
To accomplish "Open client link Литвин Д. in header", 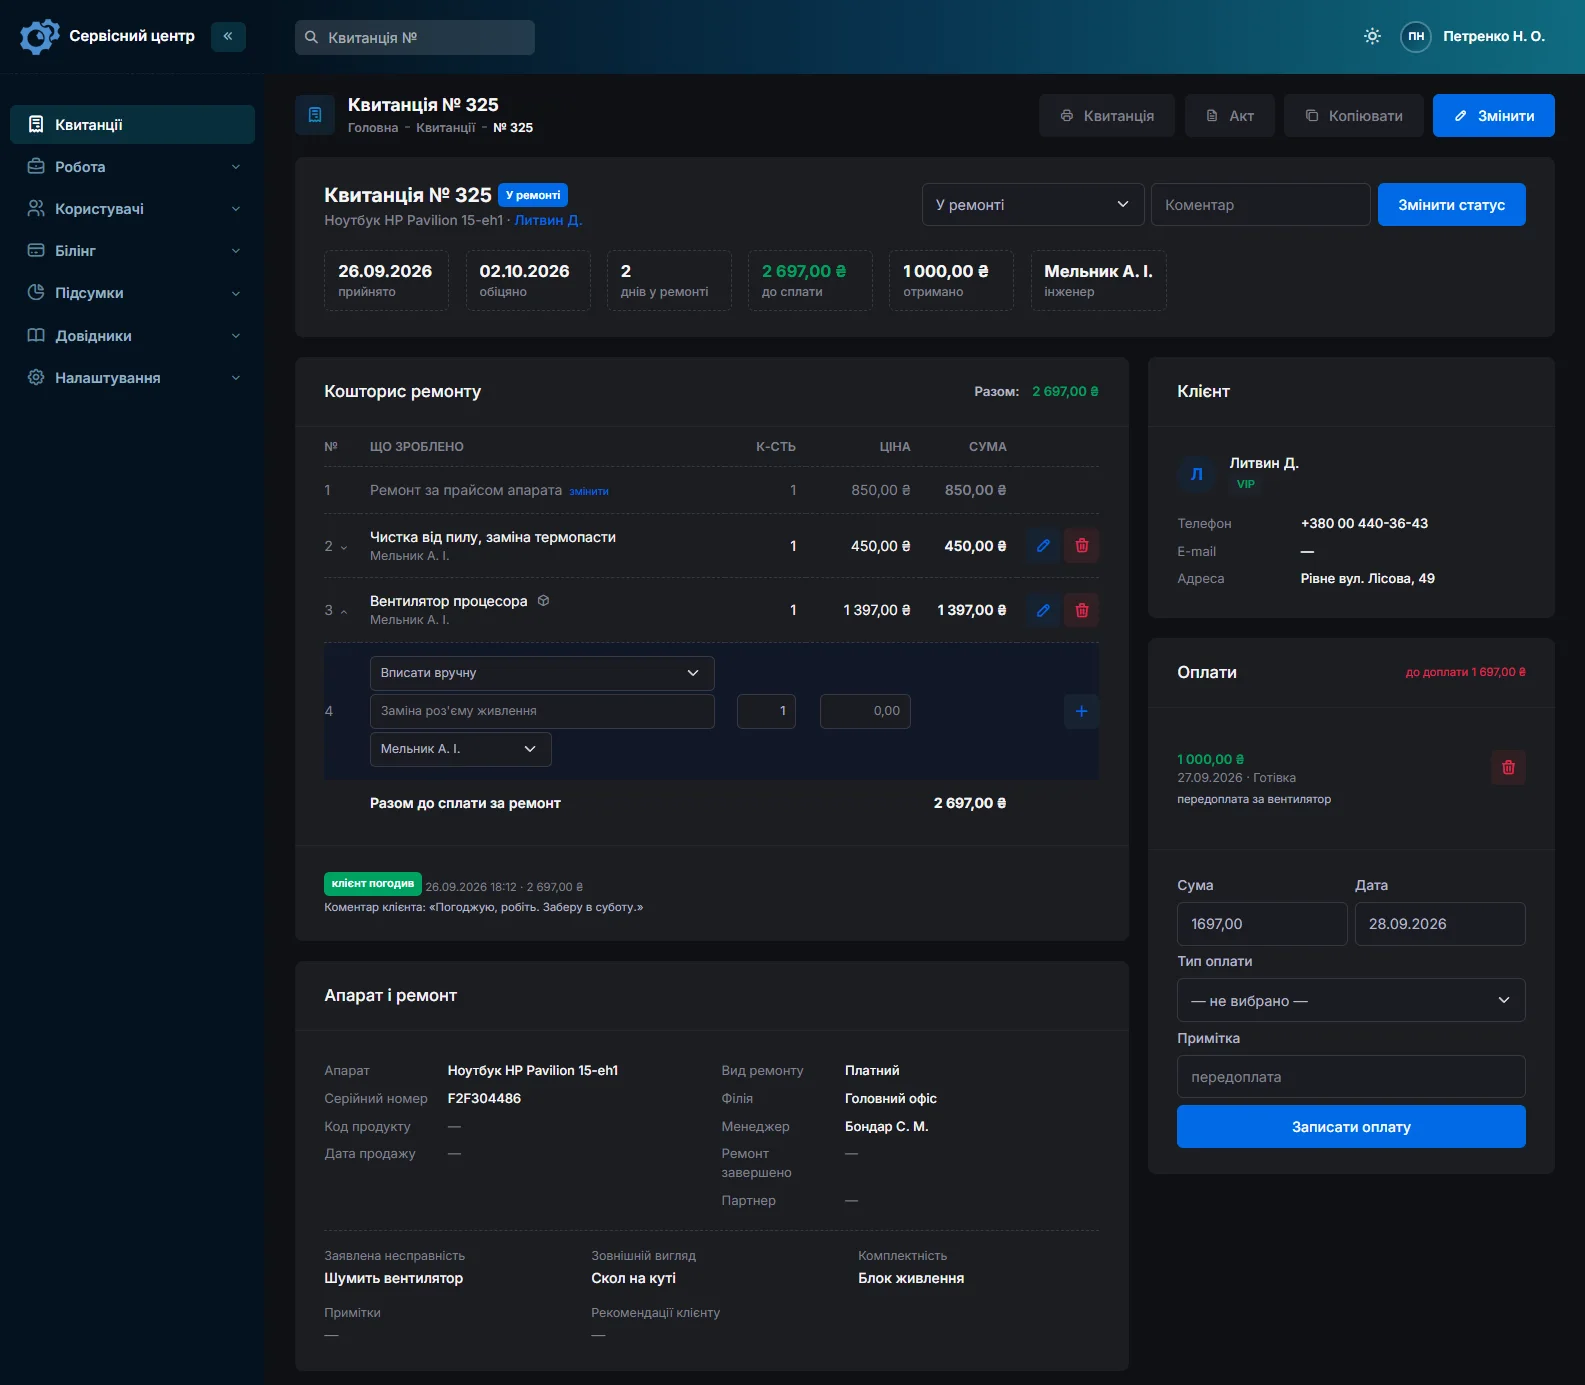I will click(x=548, y=220).
